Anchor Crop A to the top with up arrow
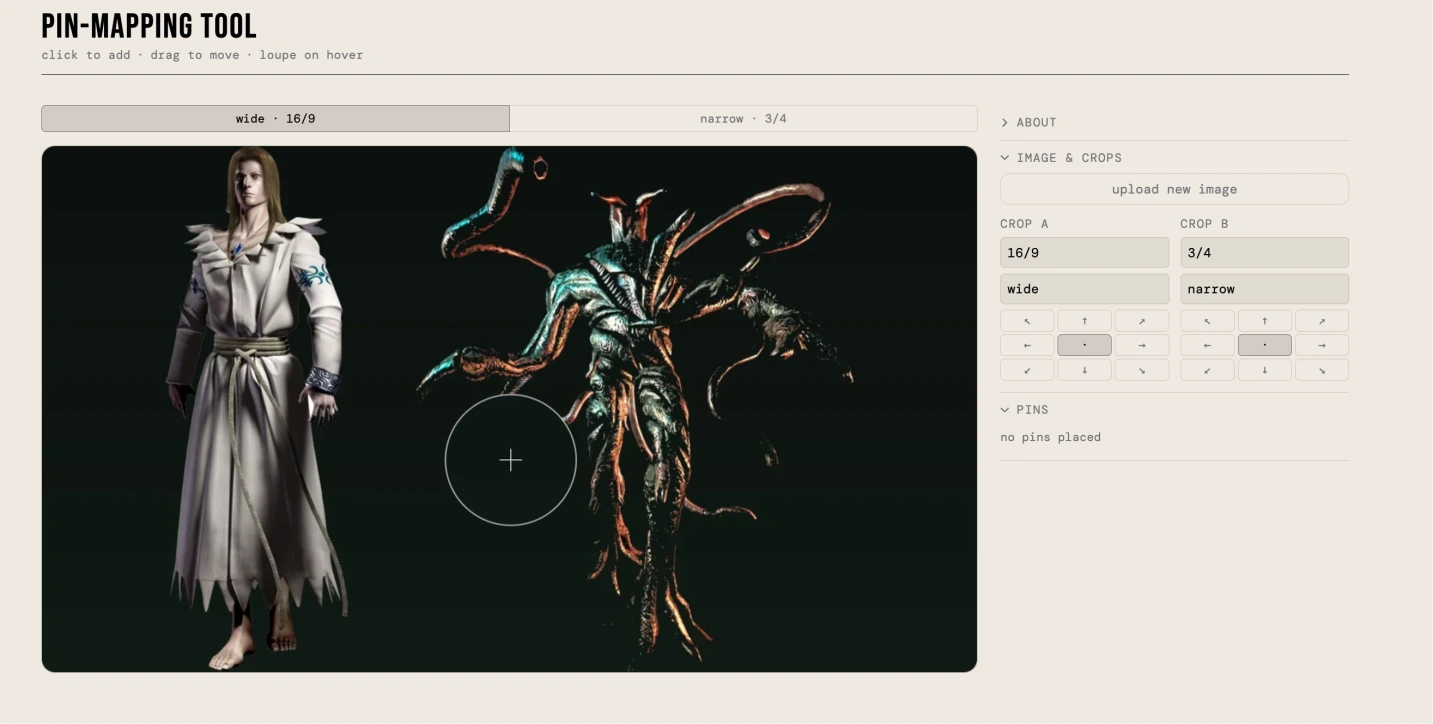The image size is (1433, 724). (1085, 321)
